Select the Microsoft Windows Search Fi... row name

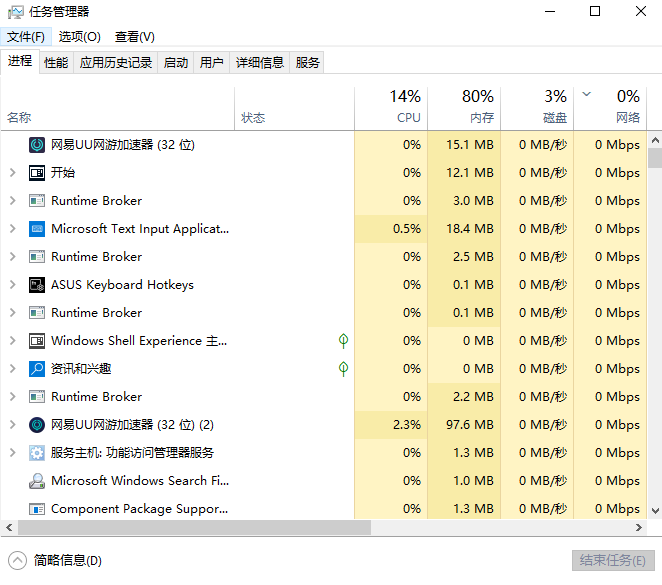click(140, 481)
